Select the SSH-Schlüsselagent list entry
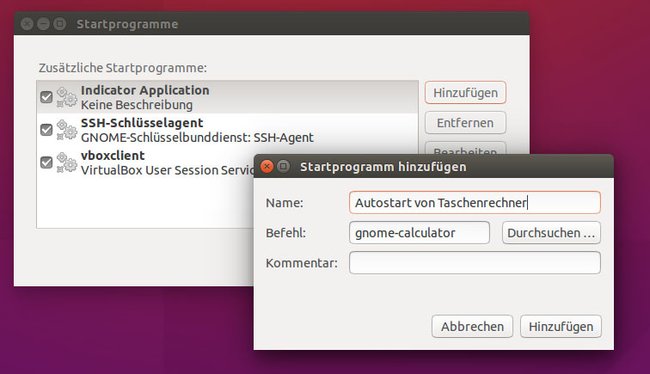650x374 pixels. click(x=228, y=130)
